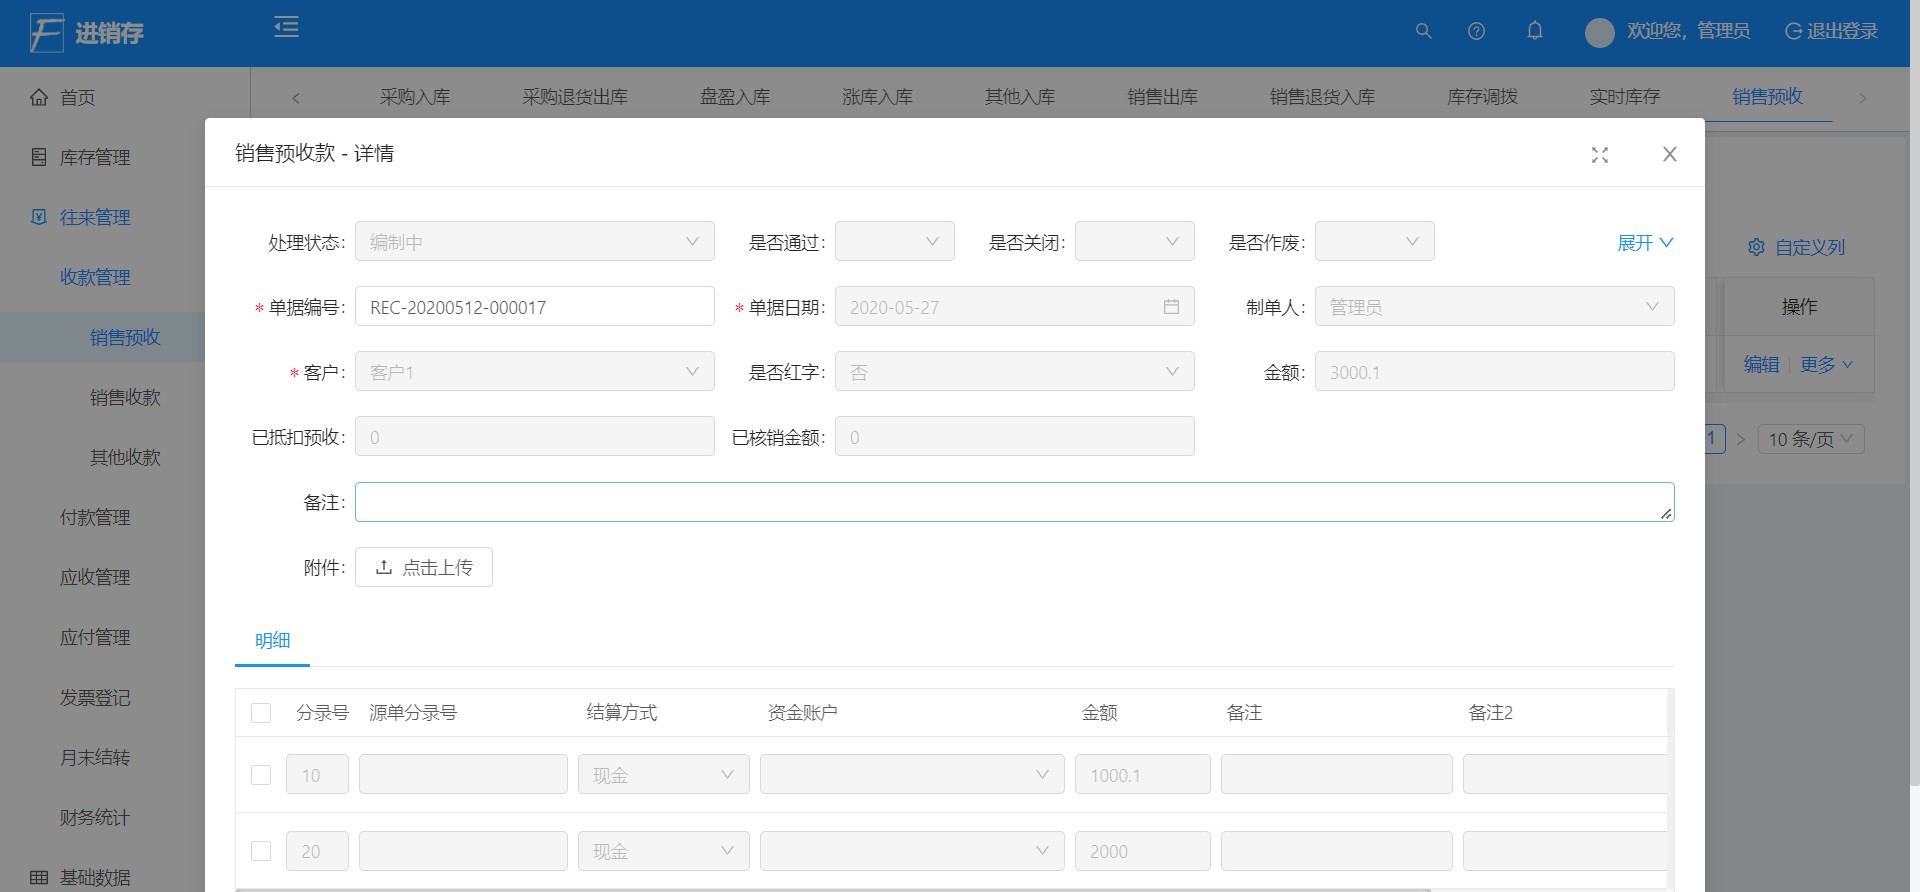Toggle fullscreen for the detail dialog
The image size is (1920, 892).
coord(1599,155)
